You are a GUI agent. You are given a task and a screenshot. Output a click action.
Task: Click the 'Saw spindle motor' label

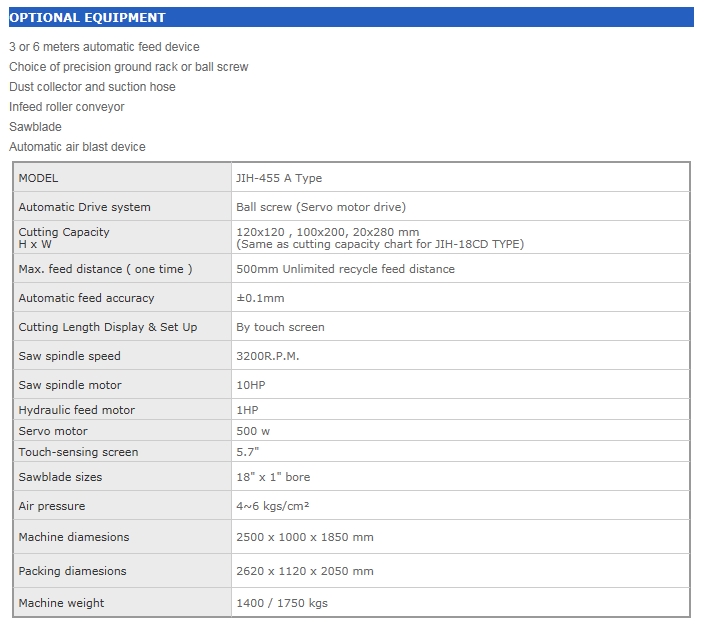click(70, 385)
